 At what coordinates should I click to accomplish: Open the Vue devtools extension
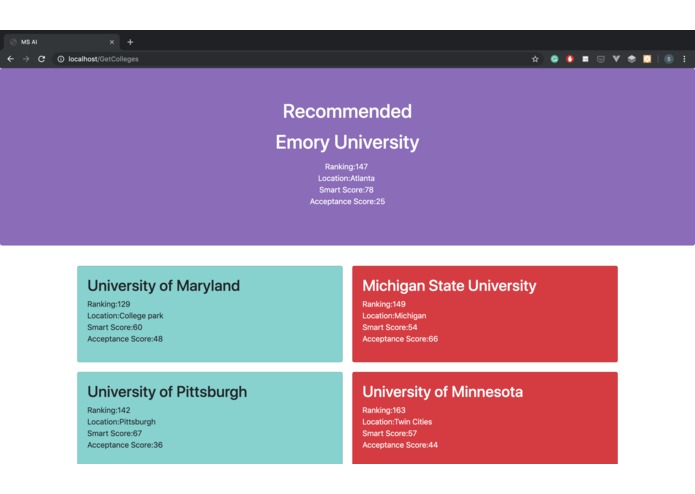(x=616, y=59)
